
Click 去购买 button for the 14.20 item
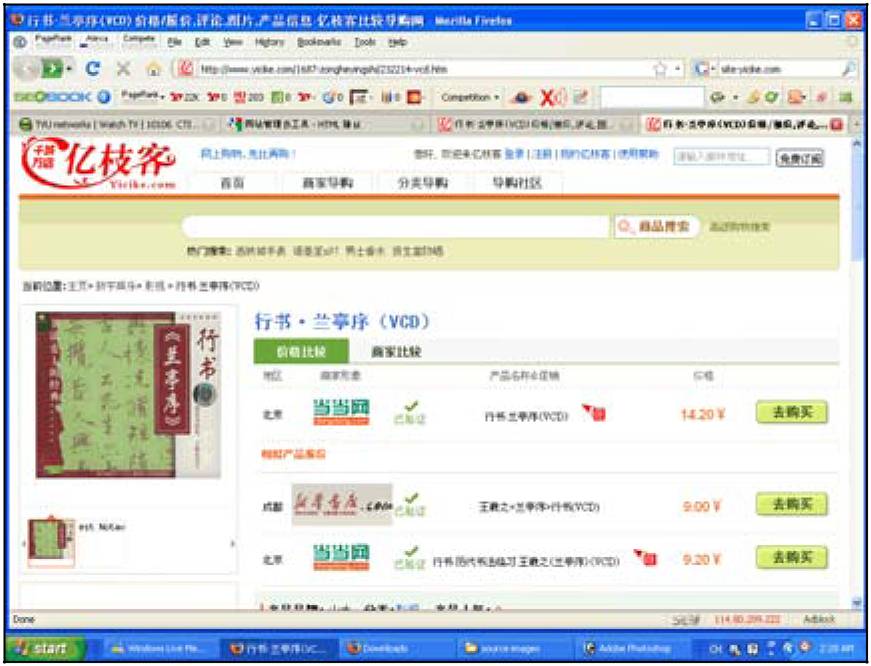[792, 412]
